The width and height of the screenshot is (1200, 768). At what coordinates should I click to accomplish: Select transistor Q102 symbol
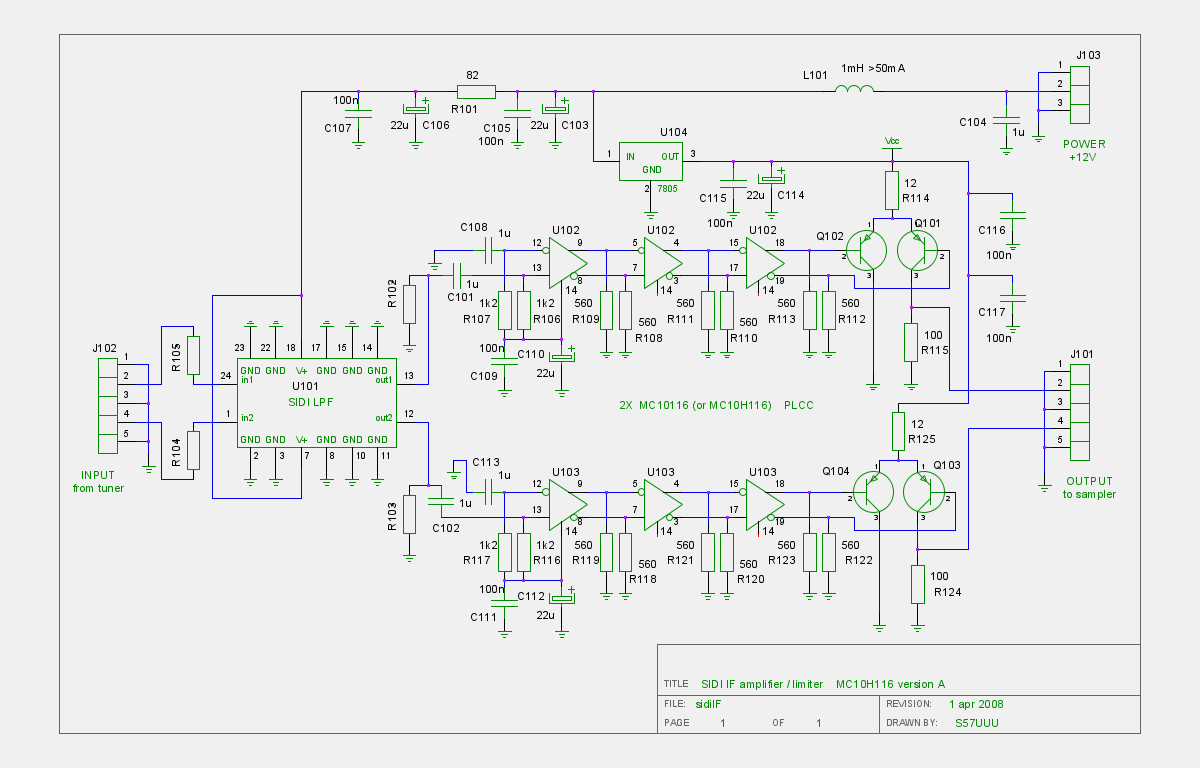pyautogui.click(x=866, y=250)
